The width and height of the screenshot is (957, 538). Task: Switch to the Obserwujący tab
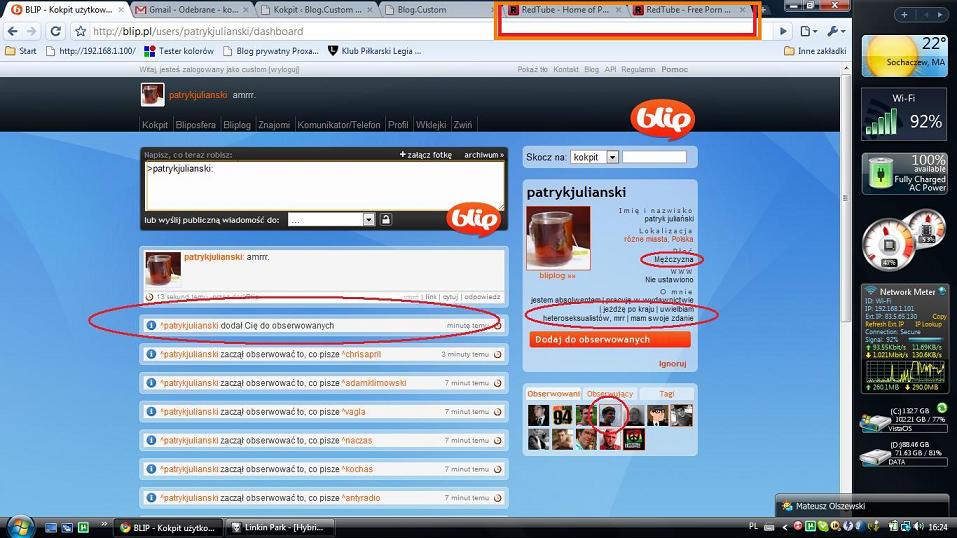click(610, 394)
